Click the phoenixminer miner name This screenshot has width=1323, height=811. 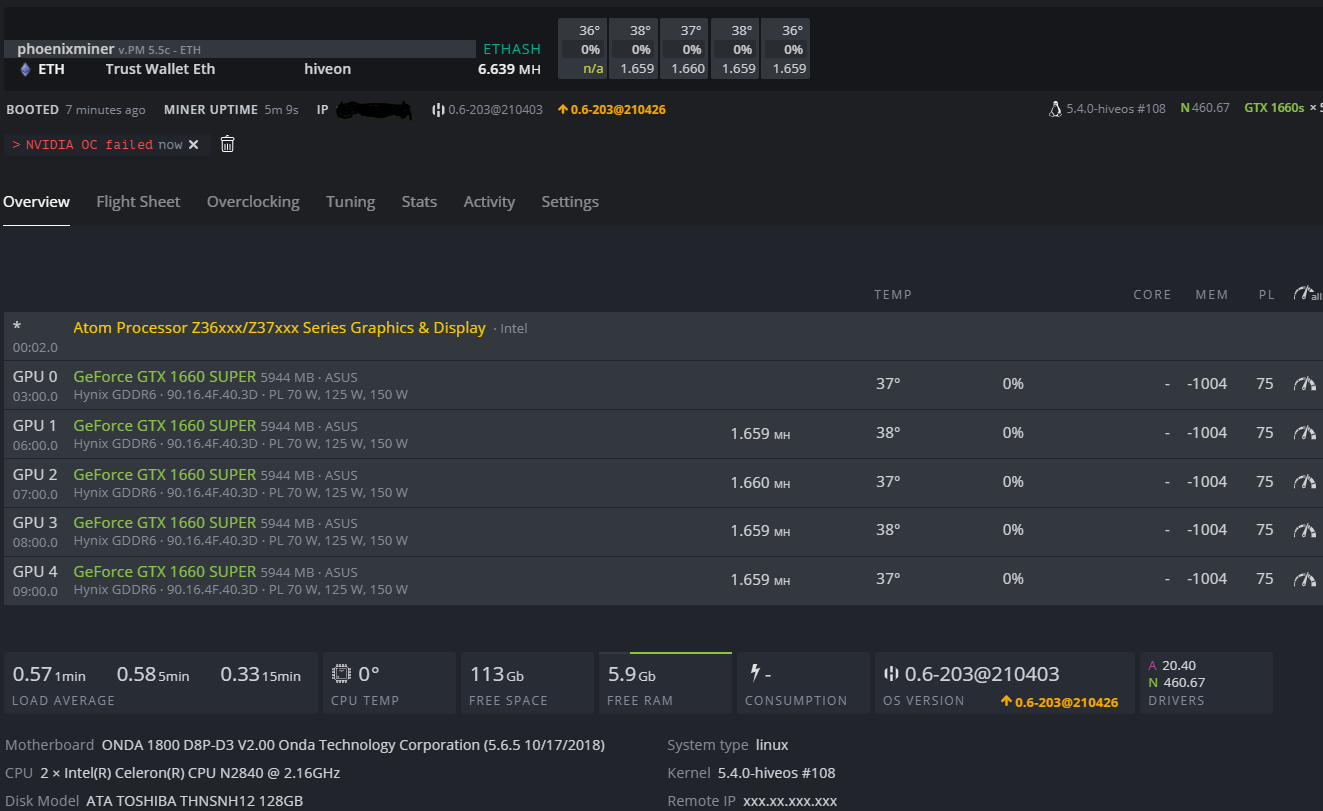66,49
